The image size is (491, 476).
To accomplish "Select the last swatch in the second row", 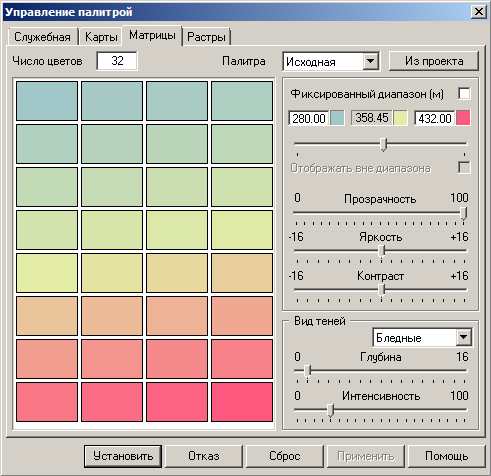I will point(242,144).
